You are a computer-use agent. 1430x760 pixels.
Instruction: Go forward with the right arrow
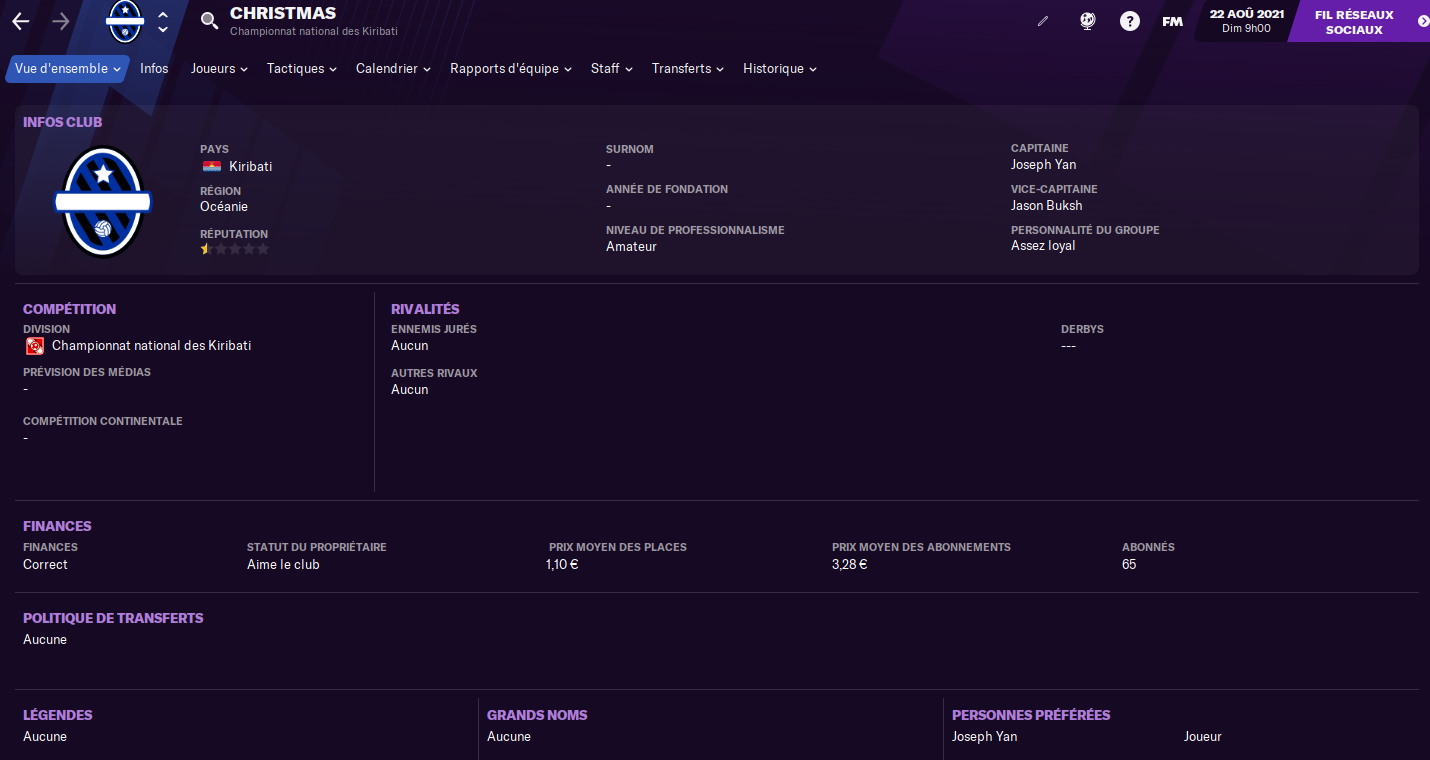(61, 21)
